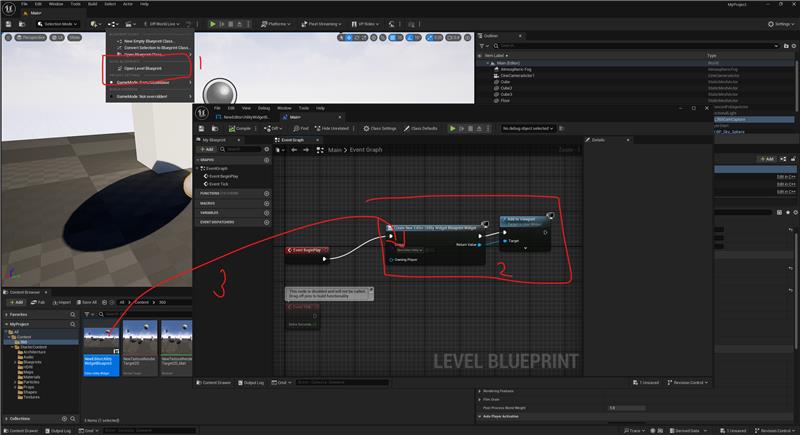Viewport: 800px width, 435px height.
Task: Open My Blueprint panel settings gear
Action: tap(266, 149)
